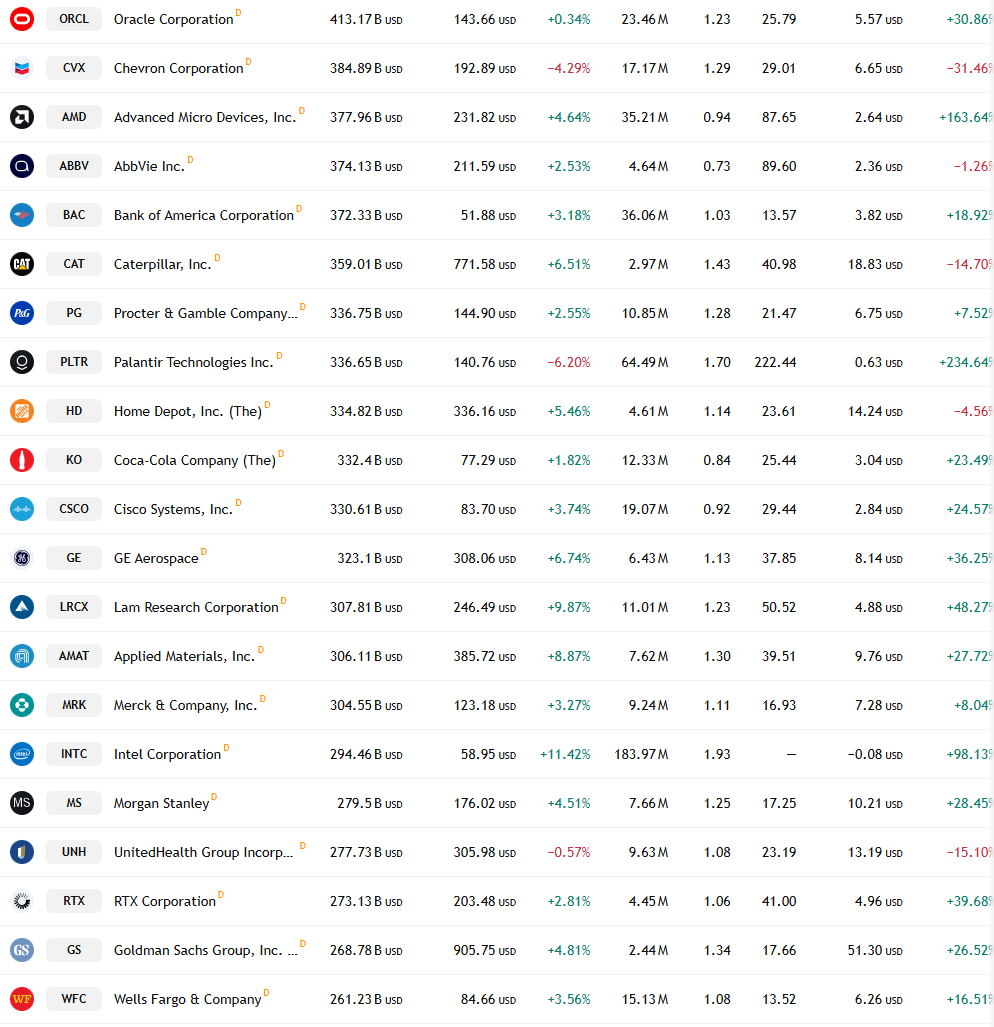The width and height of the screenshot is (994, 1027).
Task: Open the Cisco Systems, Inc. link
Action: pos(174,510)
